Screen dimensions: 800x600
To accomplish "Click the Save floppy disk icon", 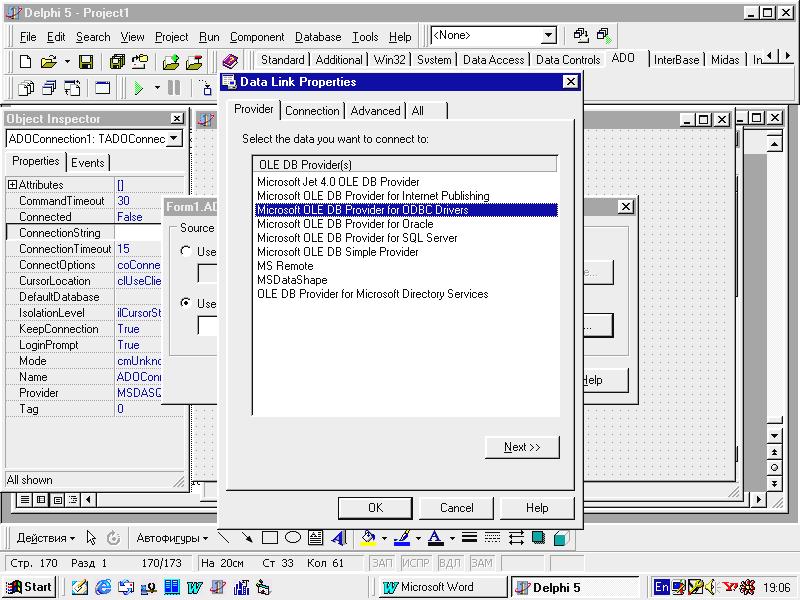I will click(86, 62).
